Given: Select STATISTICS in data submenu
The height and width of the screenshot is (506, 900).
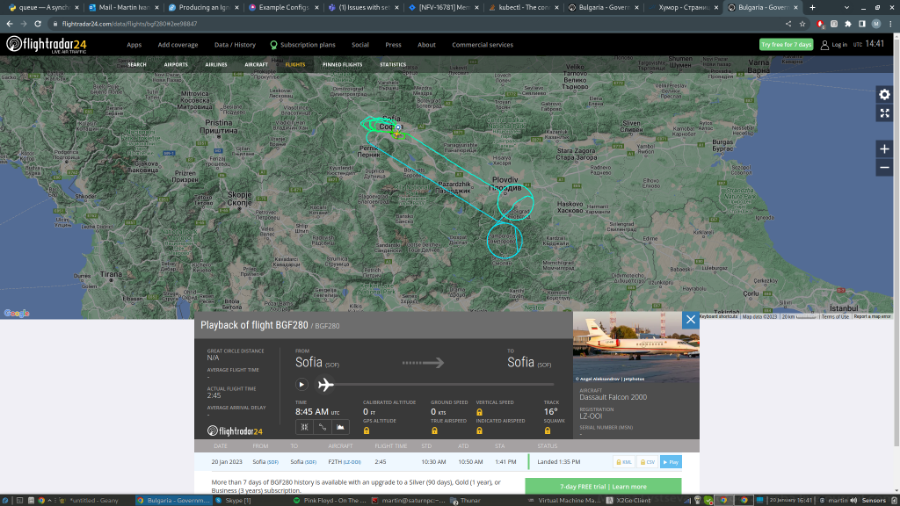Looking at the screenshot, I should [x=393, y=65].
